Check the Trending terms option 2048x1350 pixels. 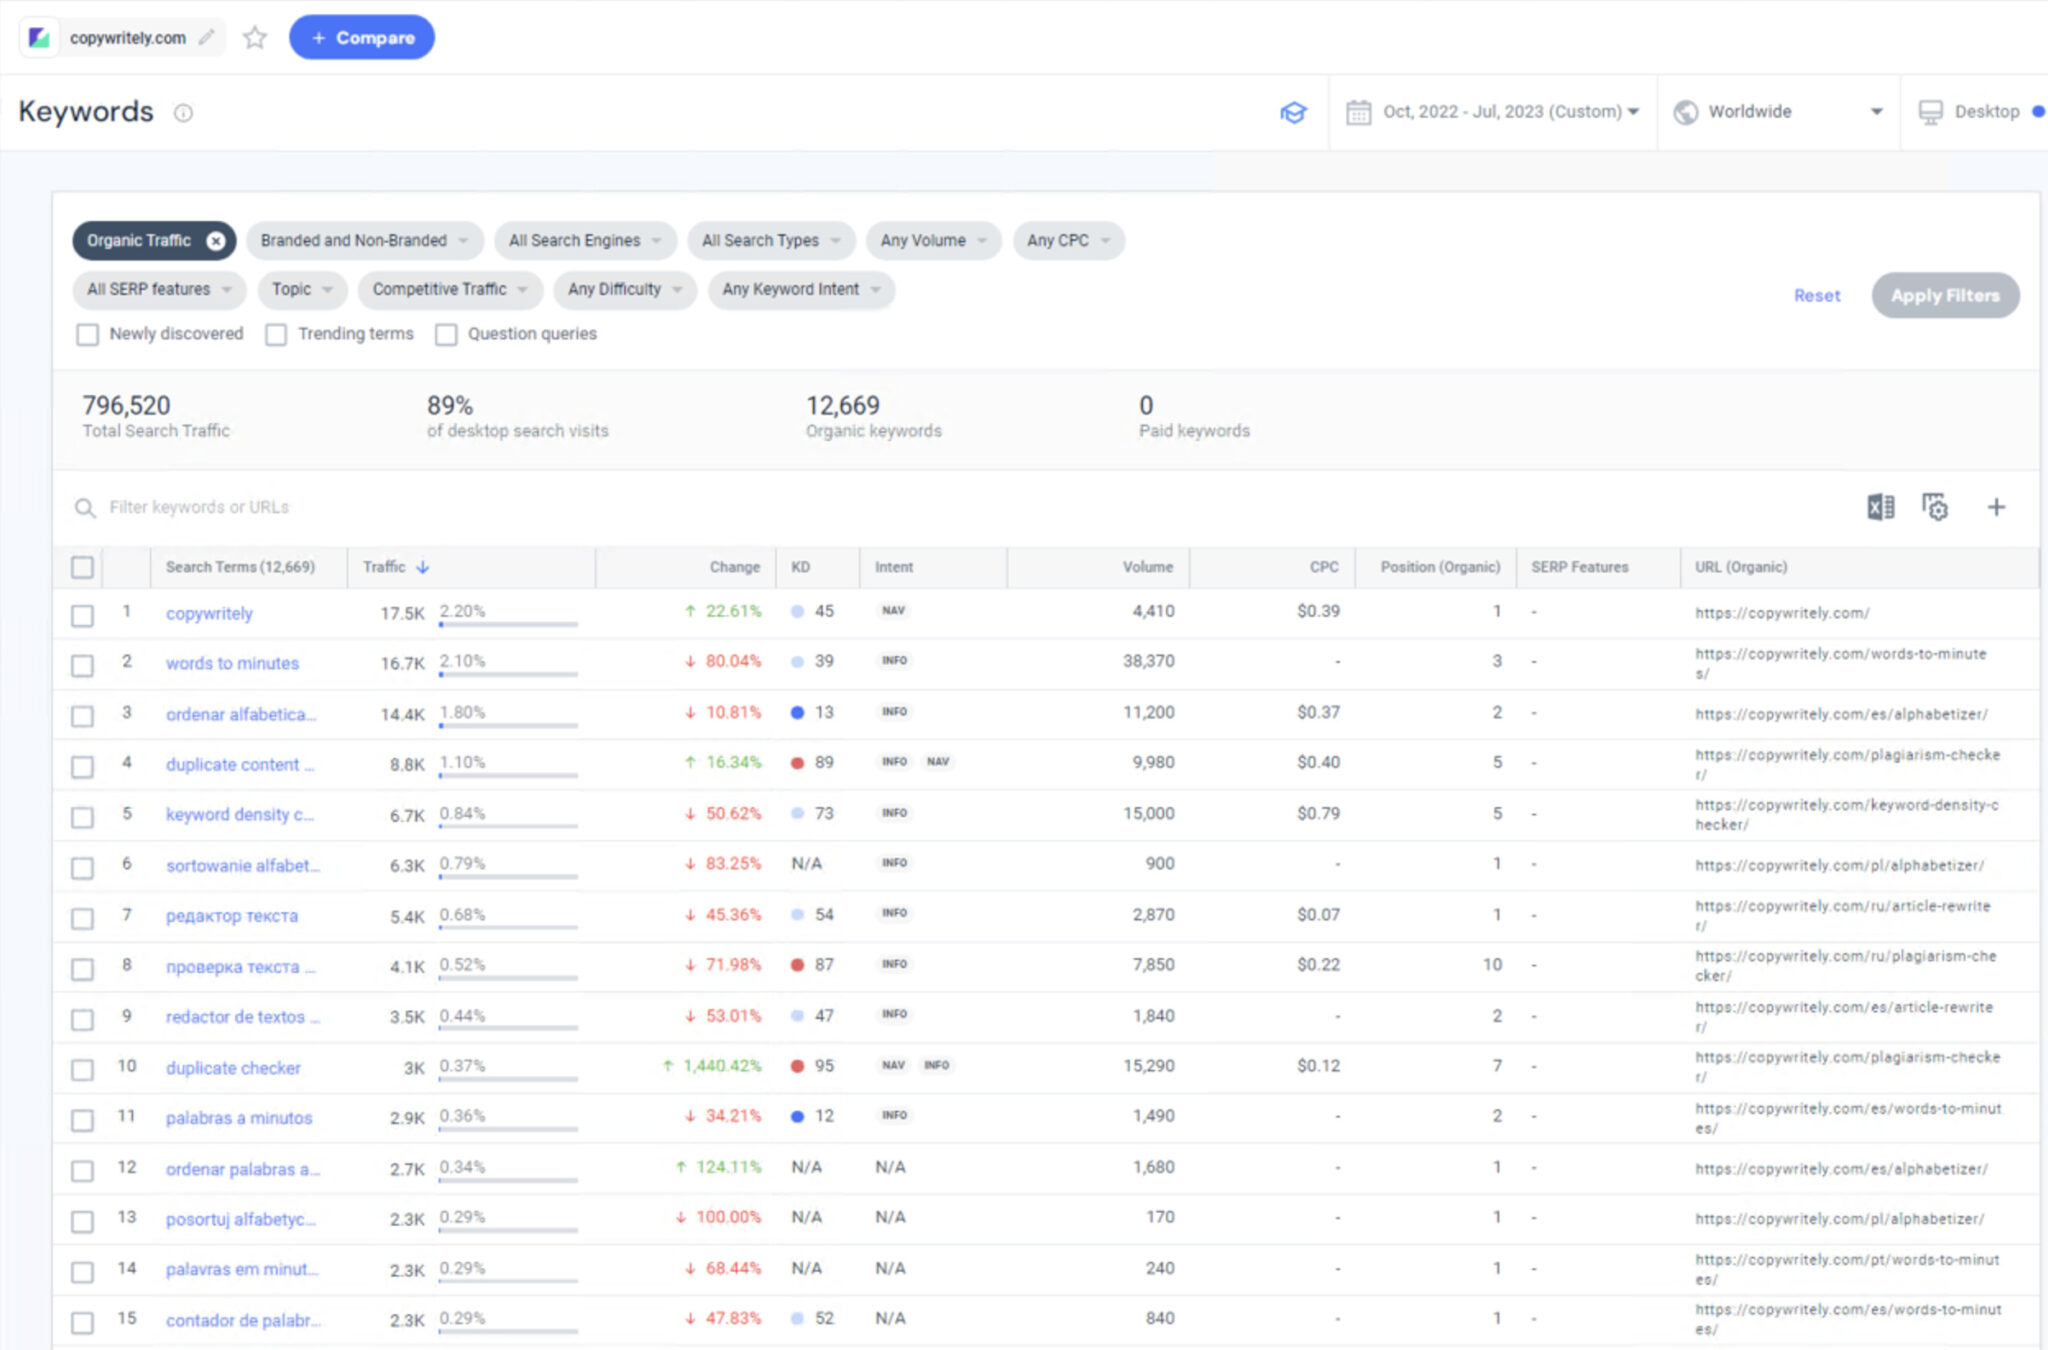(276, 334)
